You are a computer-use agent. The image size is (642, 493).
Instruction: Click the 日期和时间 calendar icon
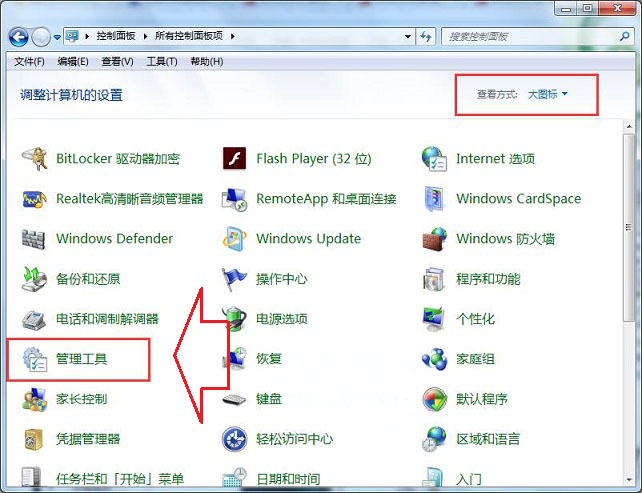point(234,477)
